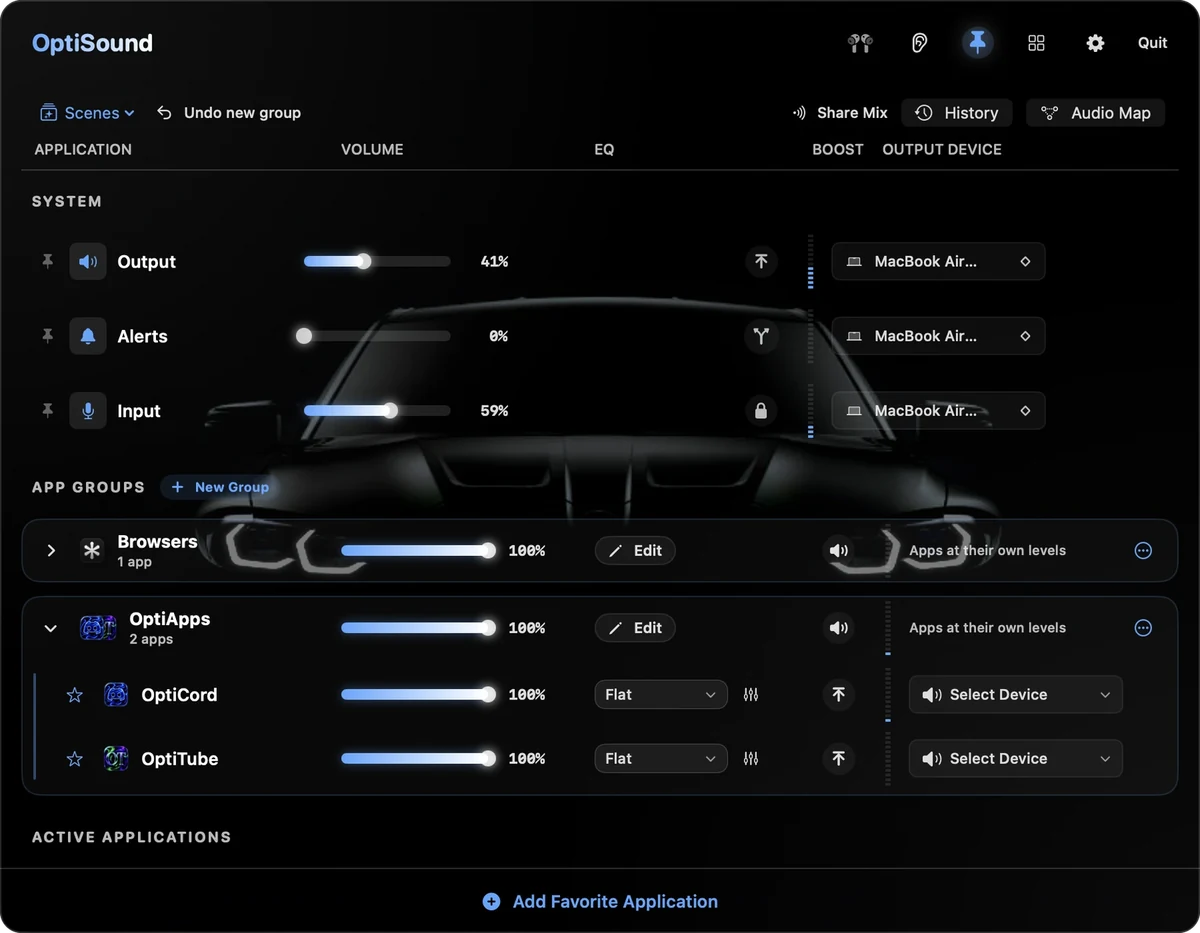Screen dimensions: 1200x933
Task: Adjust the Input volume slider
Action: pos(377,410)
